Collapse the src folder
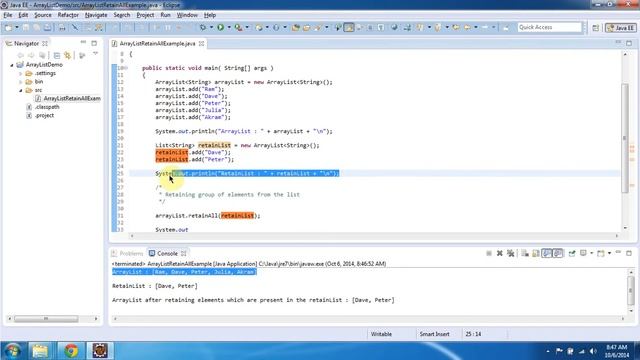 coord(21,90)
